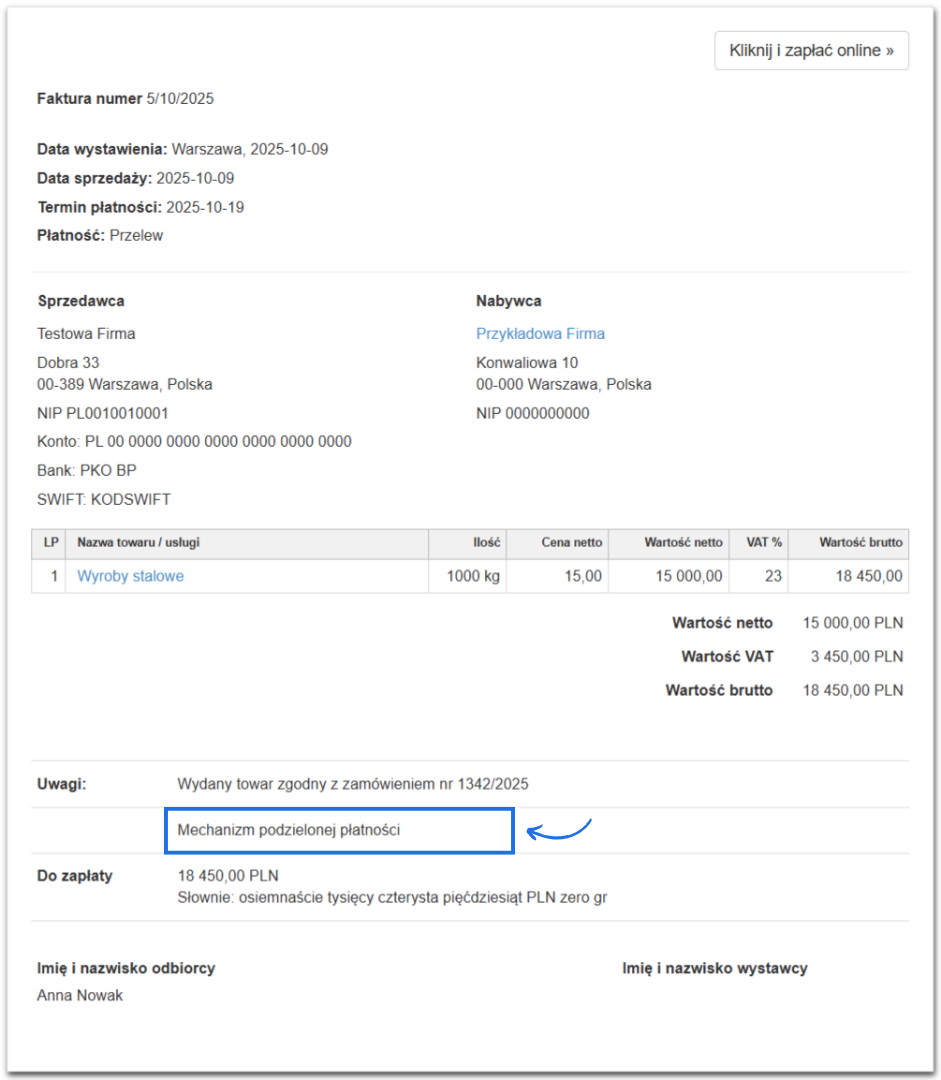Select the highlighted Mechanizm podzielonej płatności box
Viewport: 941px width, 1080px height.
coord(339,830)
